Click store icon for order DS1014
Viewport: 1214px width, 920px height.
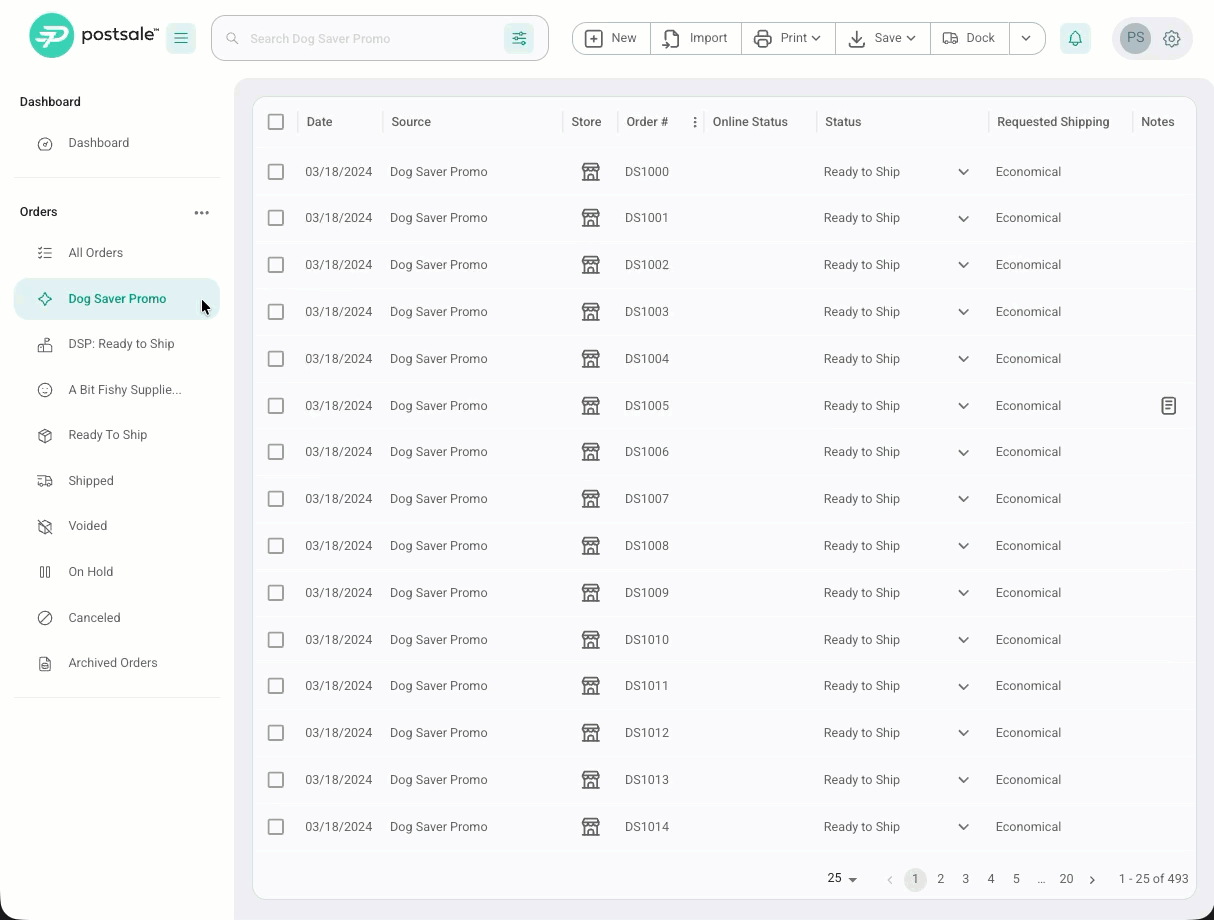(x=590, y=826)
